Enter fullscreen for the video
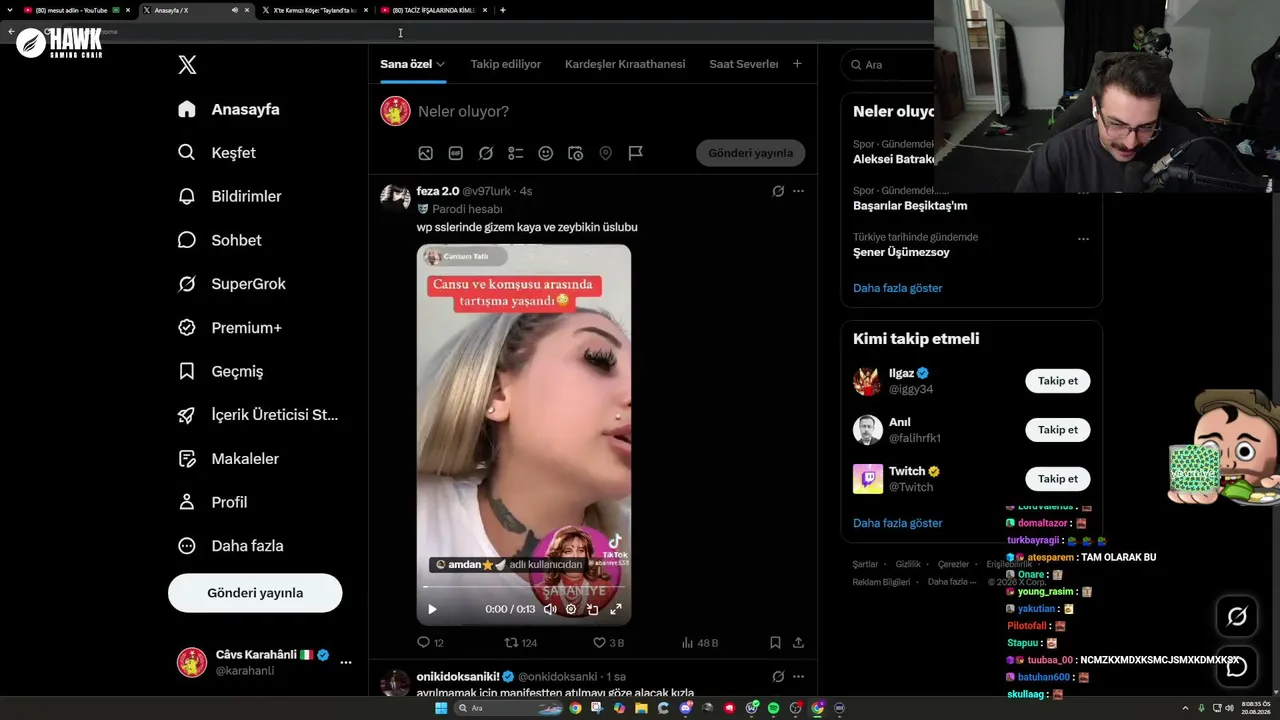The image size is (1280, 720). [x=616, y=609]
